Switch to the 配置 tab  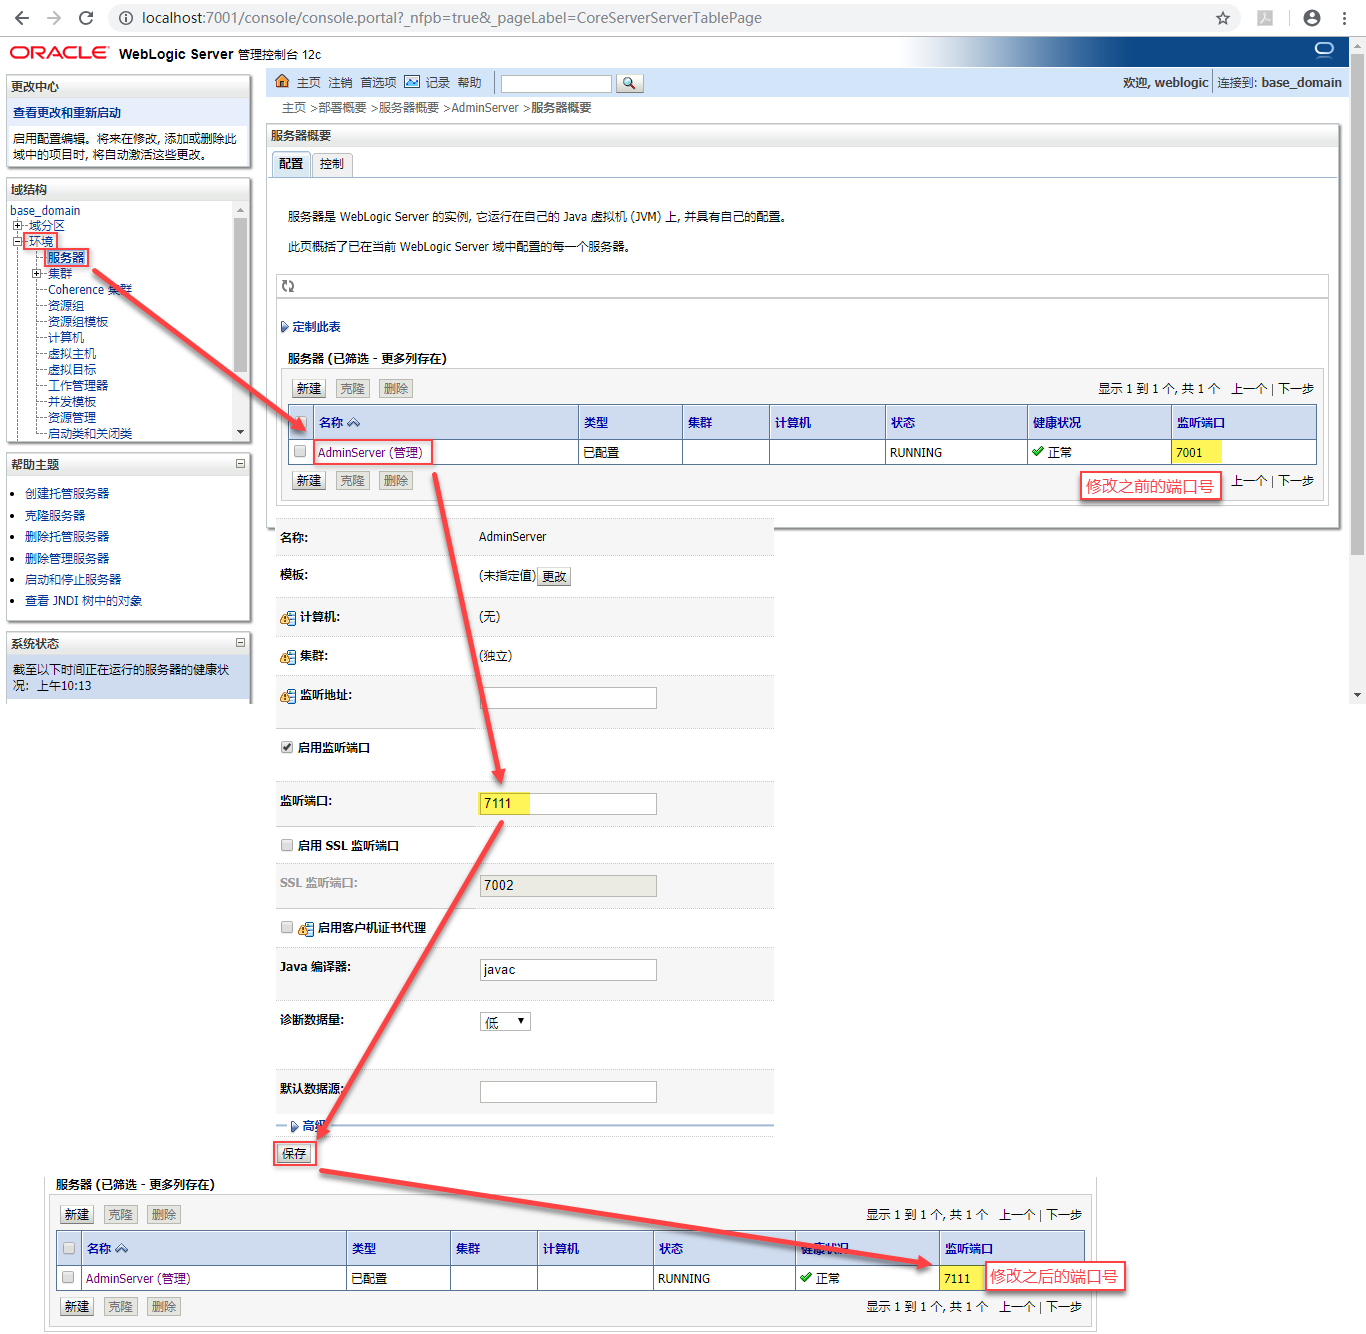(x=291, y=164)
